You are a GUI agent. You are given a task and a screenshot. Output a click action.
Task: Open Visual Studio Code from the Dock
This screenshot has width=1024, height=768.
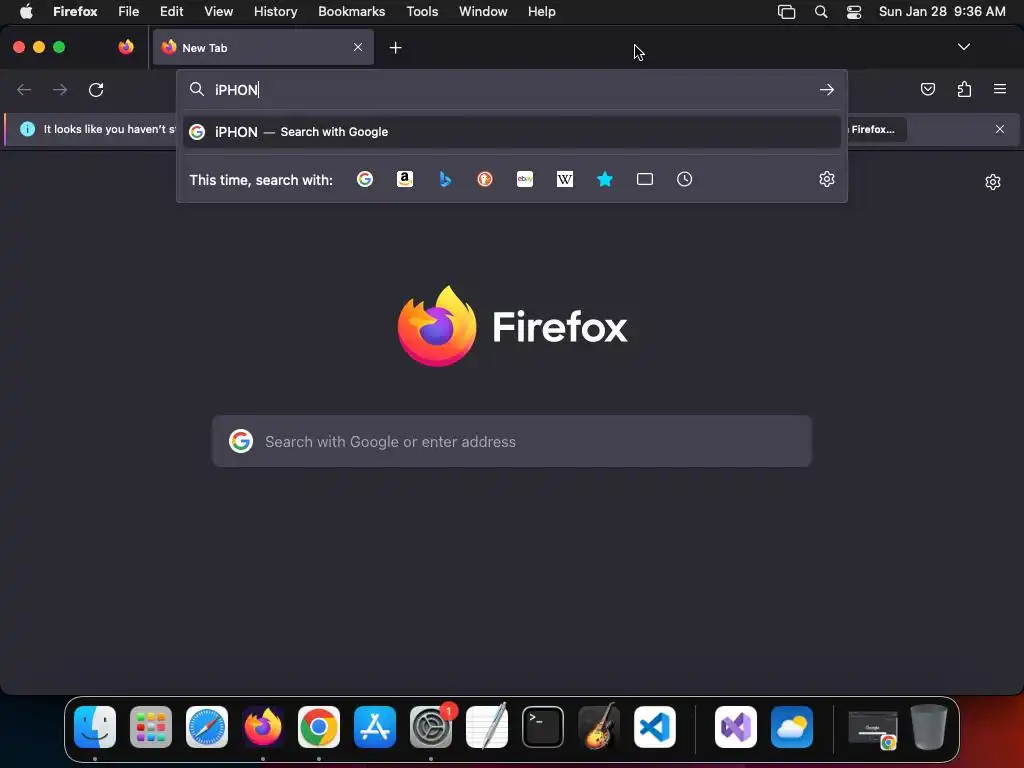654,727
